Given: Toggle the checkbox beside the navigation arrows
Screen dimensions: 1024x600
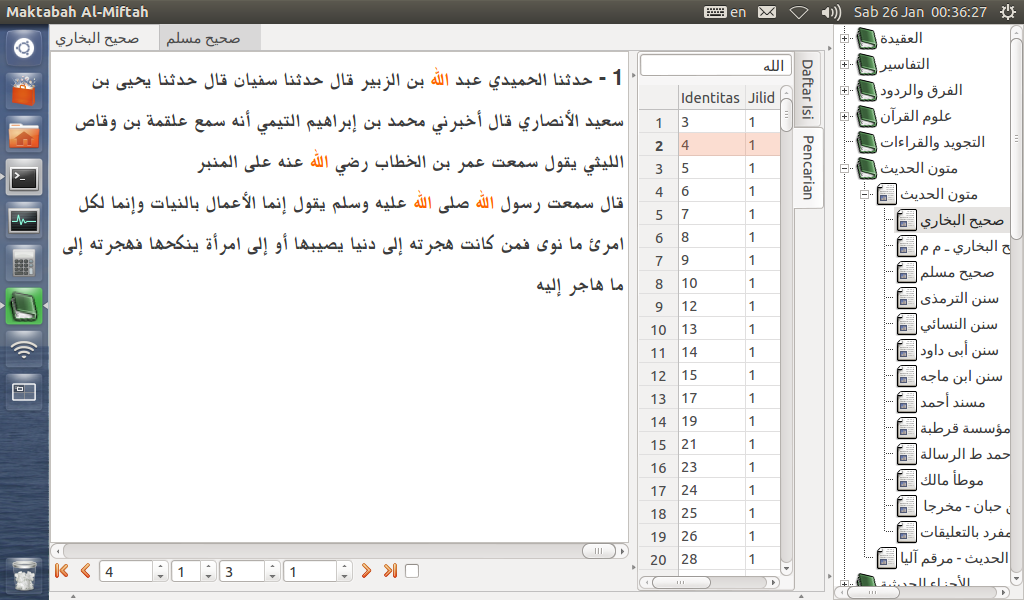Looking at the screenshot, I should 411,569.
